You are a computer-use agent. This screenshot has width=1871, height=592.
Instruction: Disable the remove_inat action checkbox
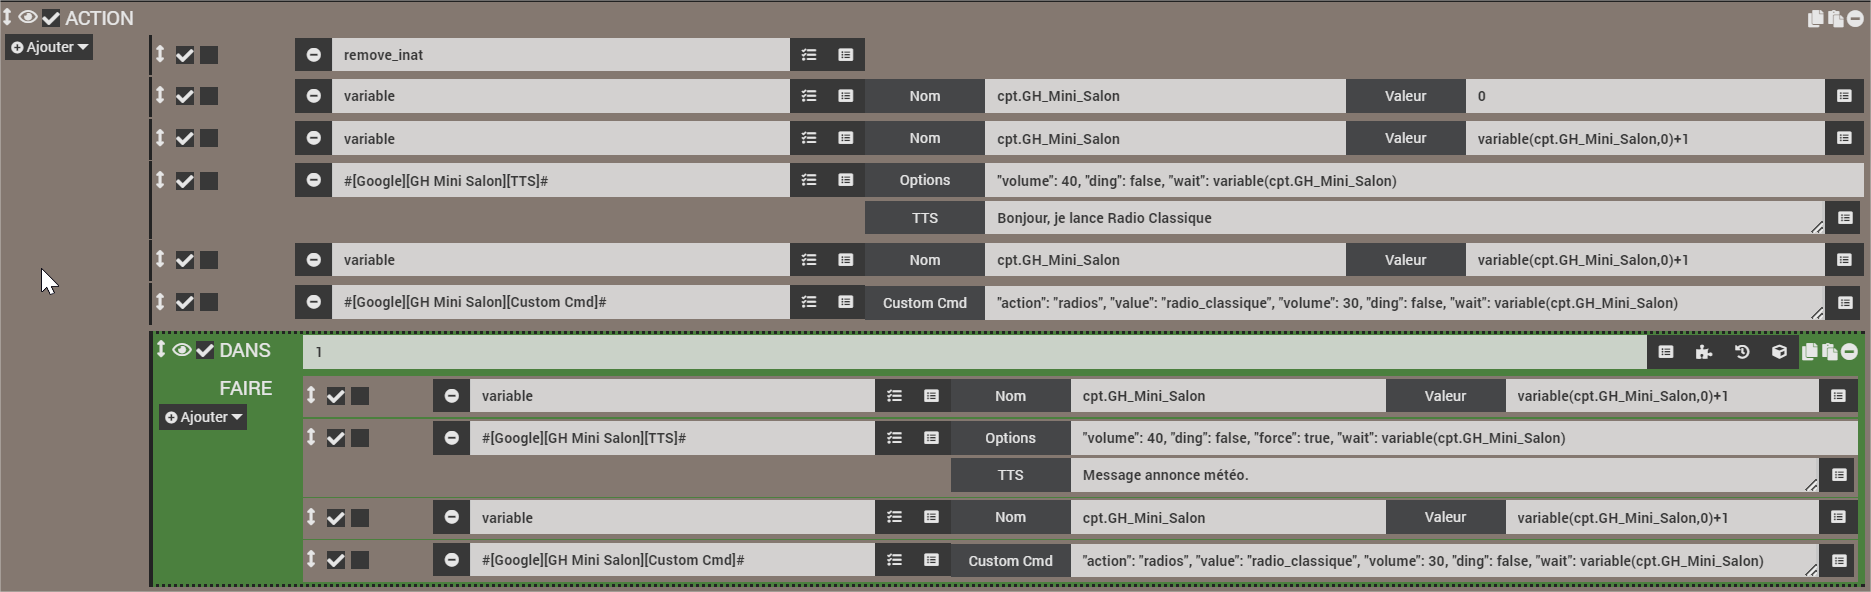point(185,55)
